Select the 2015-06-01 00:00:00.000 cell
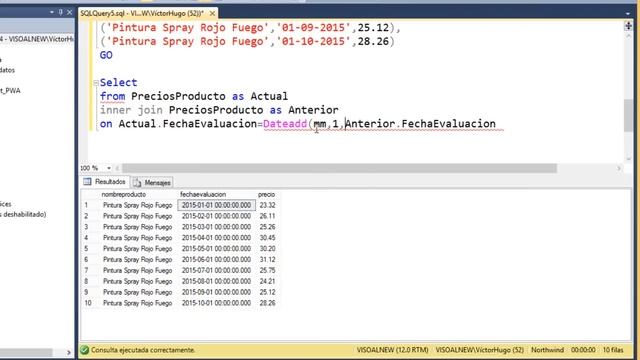This screenshot has width=640, height=360. [x=216, y=260]
